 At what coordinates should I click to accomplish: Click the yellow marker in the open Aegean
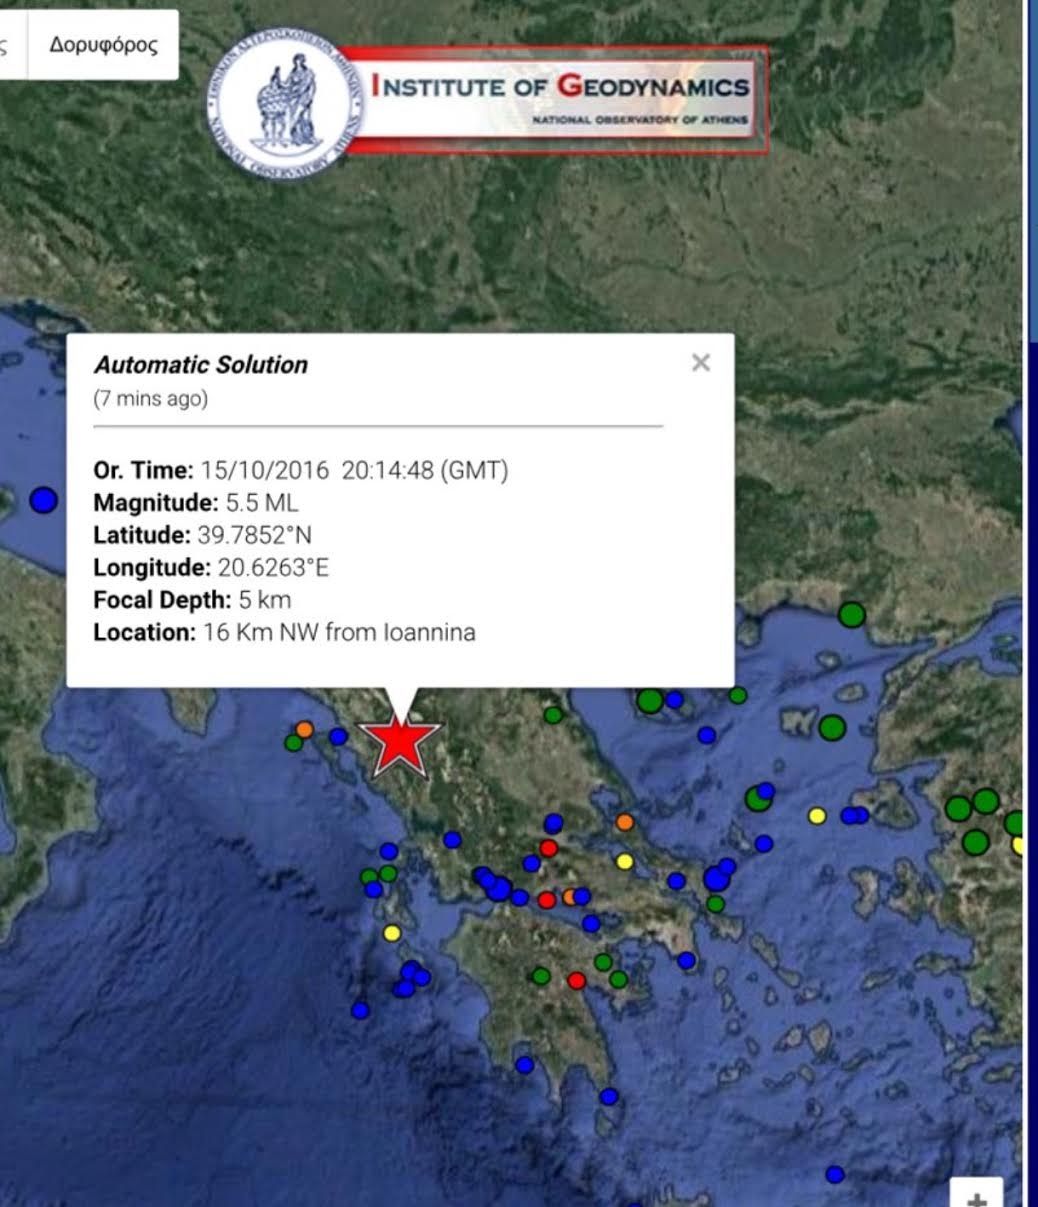(817, 815)
